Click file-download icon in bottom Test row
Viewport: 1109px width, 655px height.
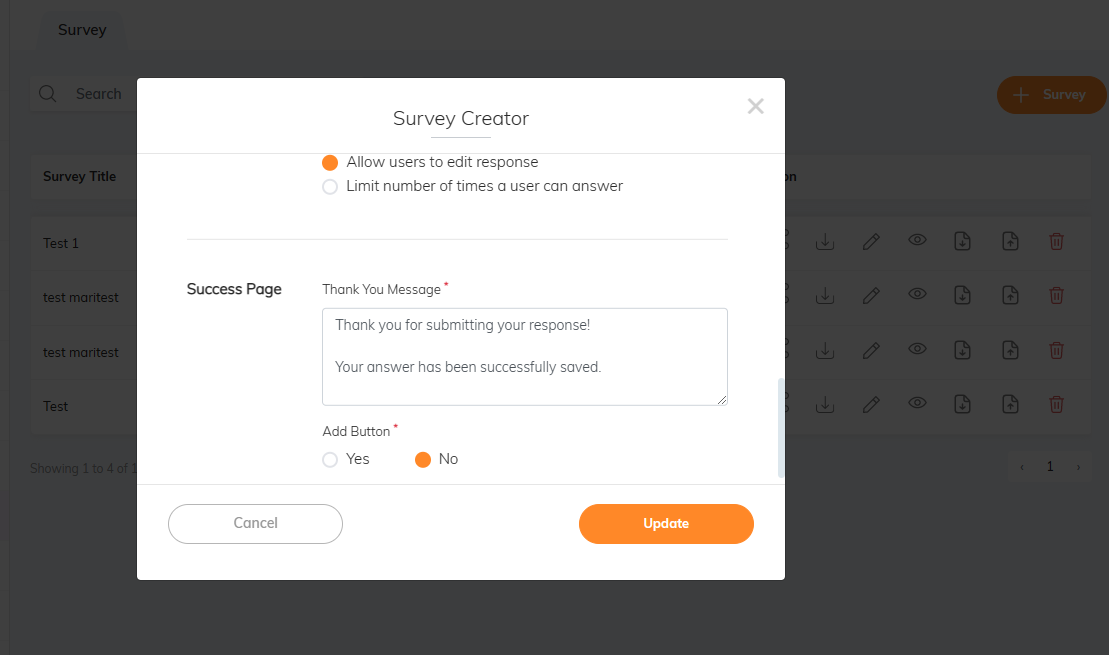(x=963, y=405)
